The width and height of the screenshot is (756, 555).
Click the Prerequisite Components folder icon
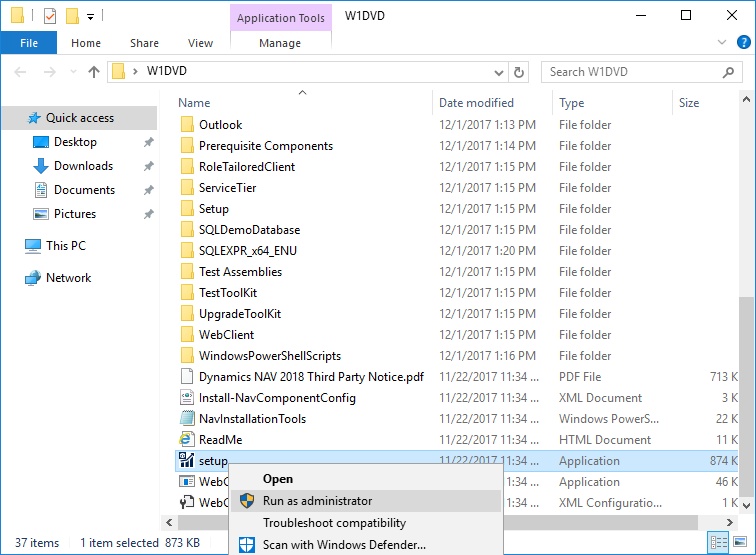(x=187, y=146)
